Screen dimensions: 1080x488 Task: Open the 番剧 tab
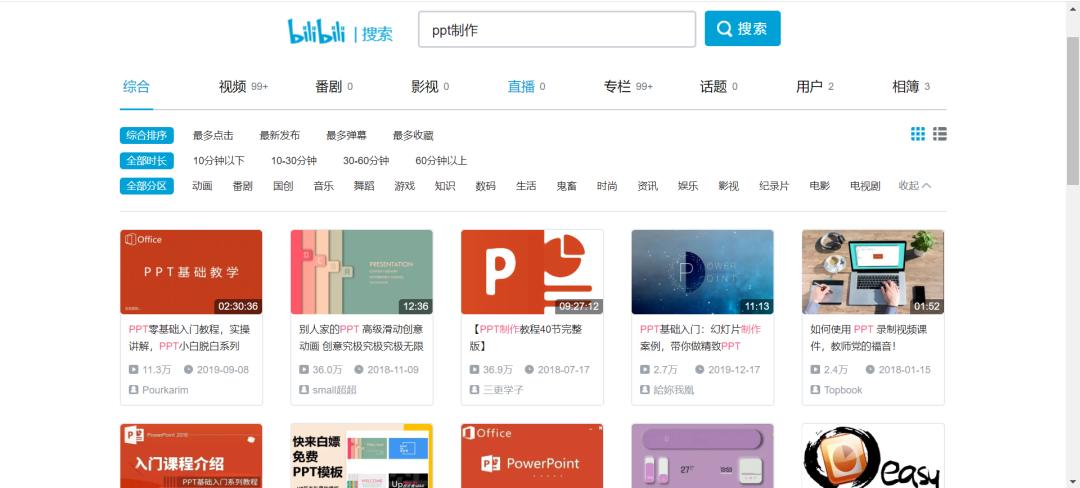point(334,87)
